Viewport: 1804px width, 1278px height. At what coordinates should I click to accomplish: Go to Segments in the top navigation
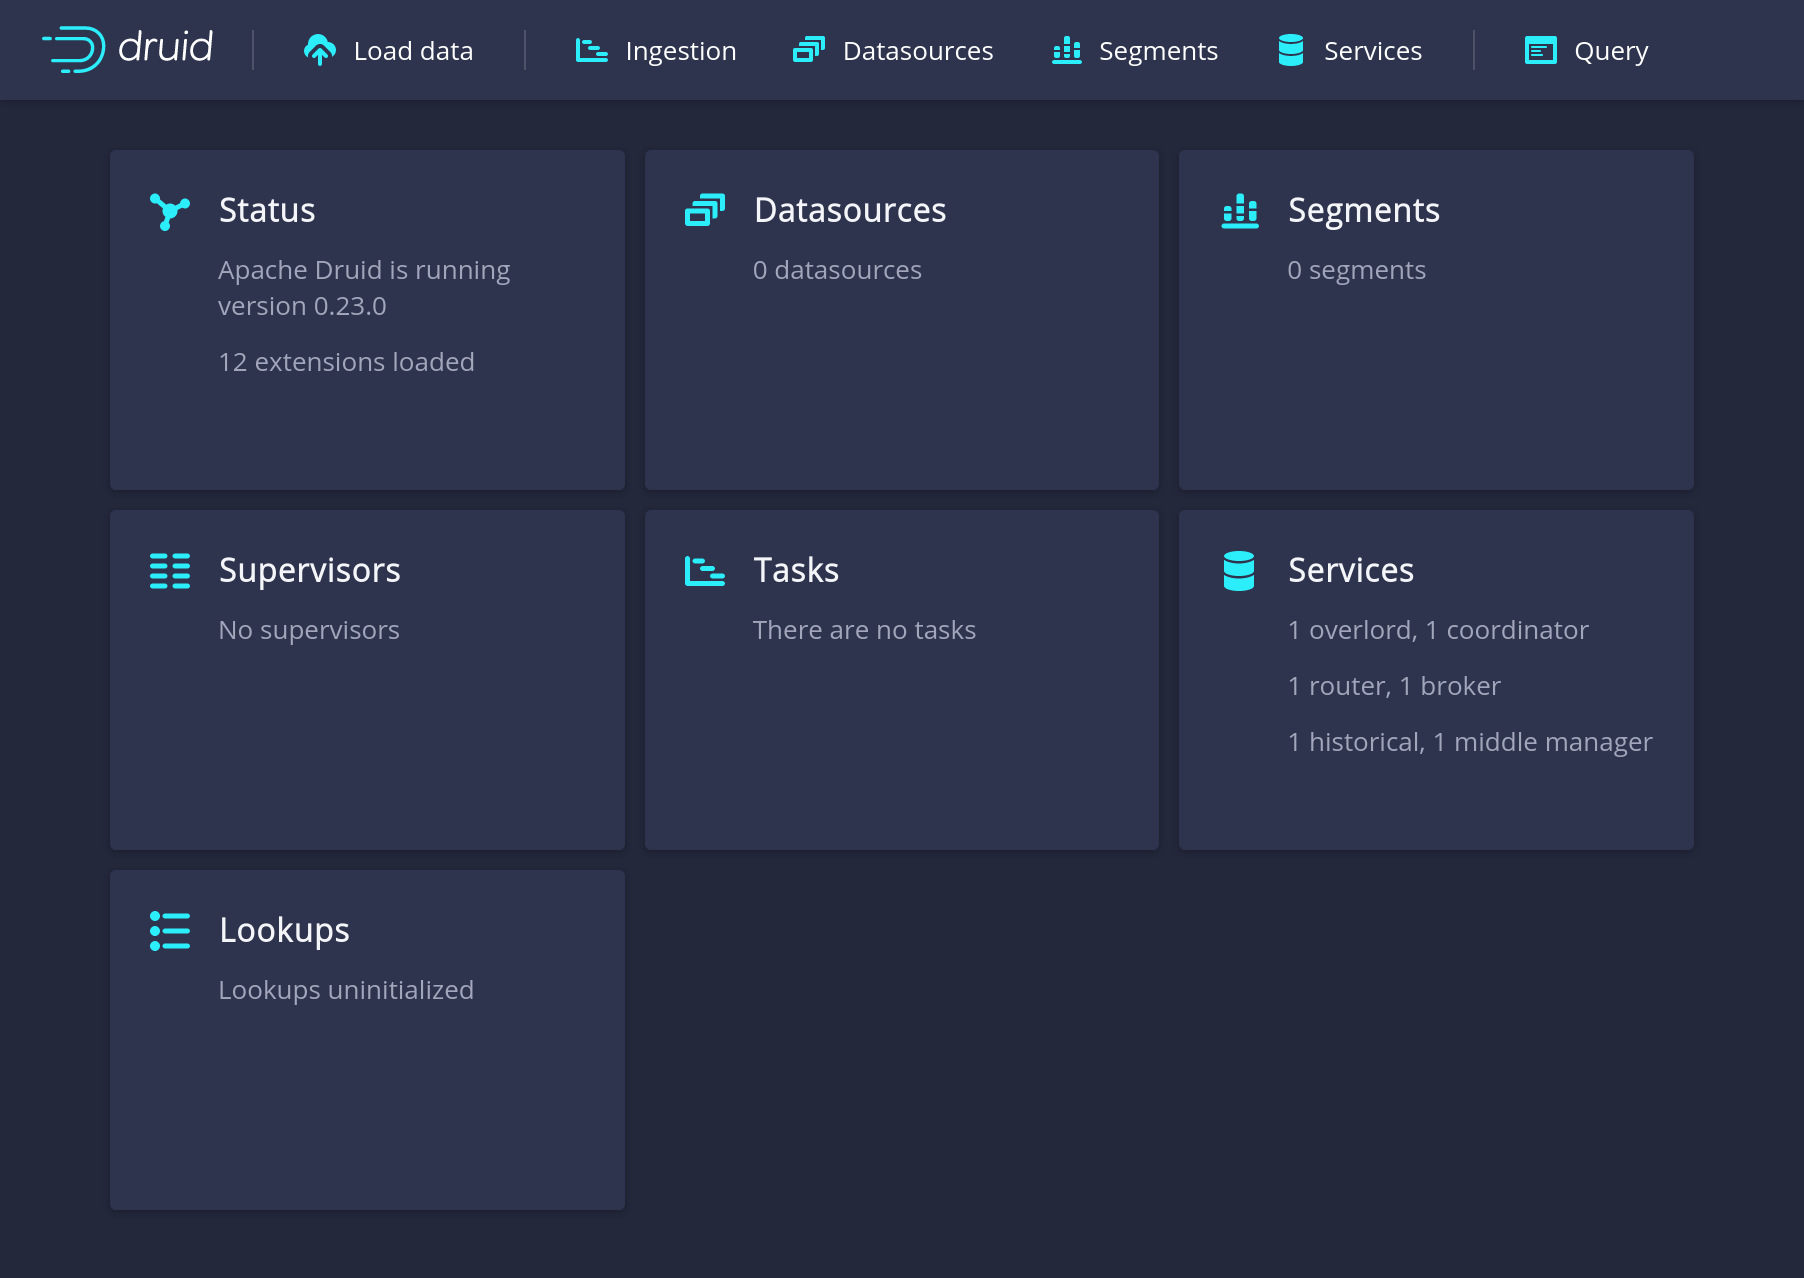[1135, 50]
